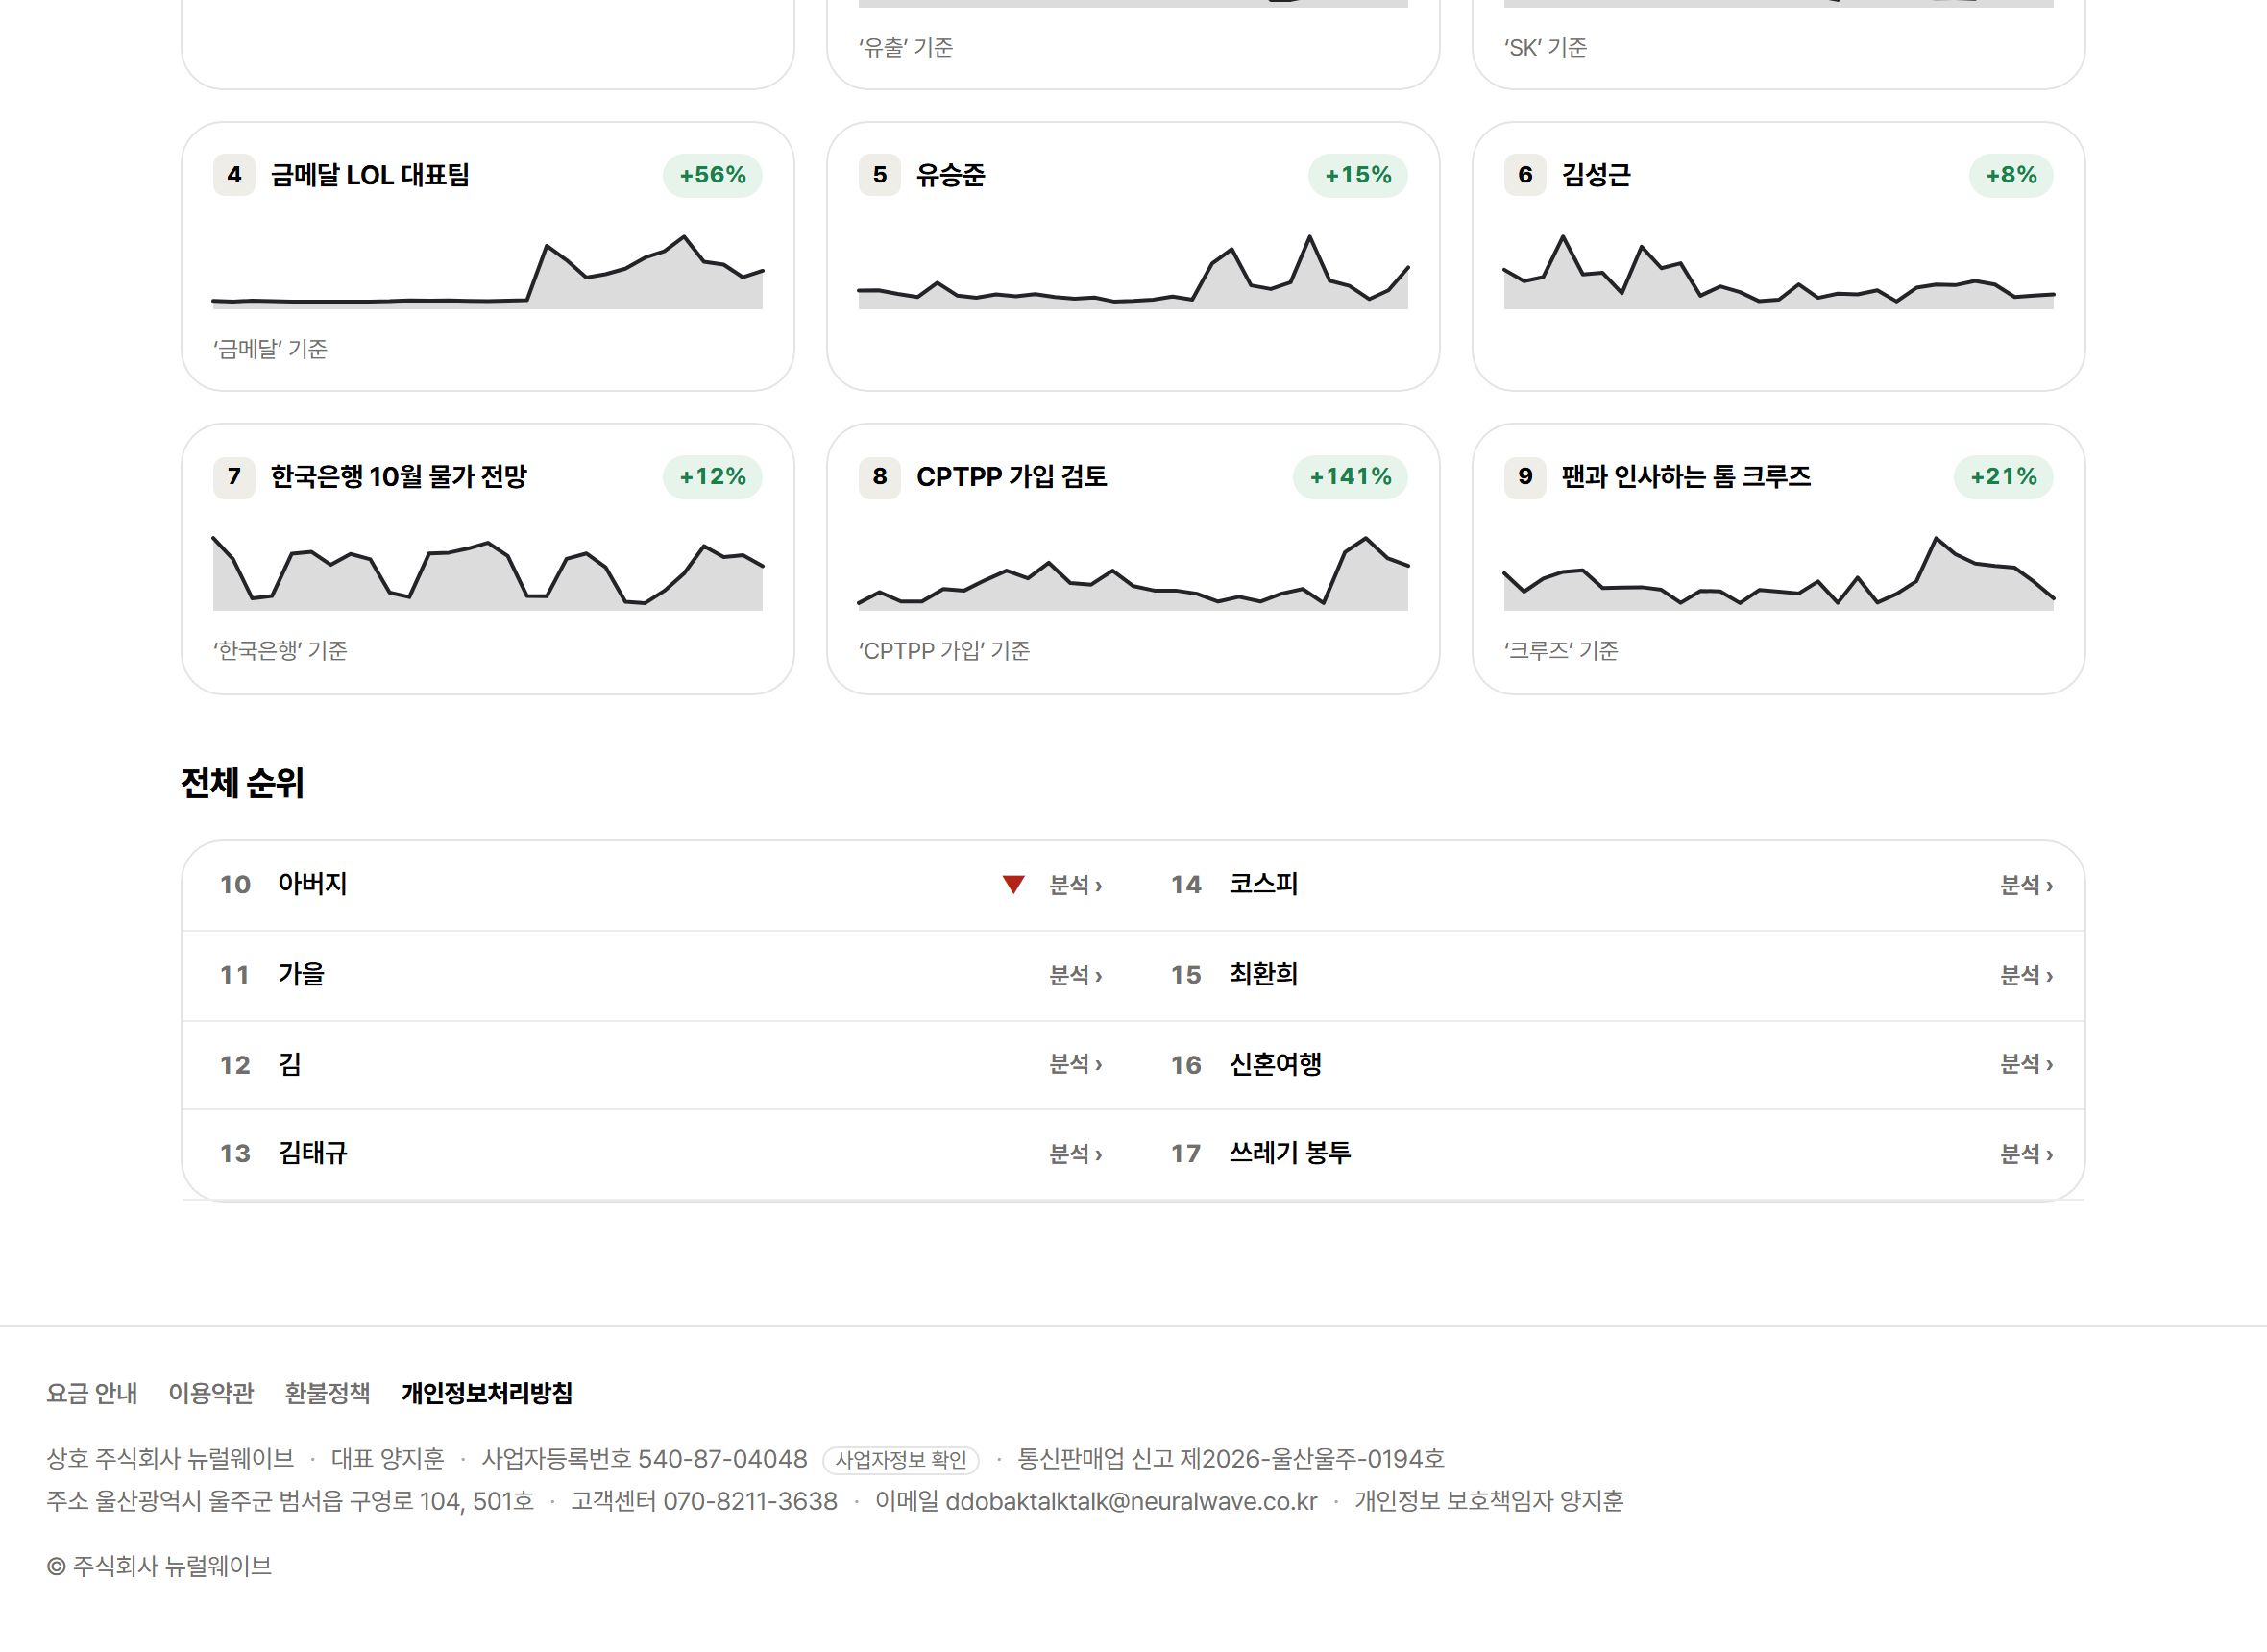Open the 팬과 인사하는 톰 크루즈 card
Viewport: 2267px width, 1652px height.
point(1778,559)
